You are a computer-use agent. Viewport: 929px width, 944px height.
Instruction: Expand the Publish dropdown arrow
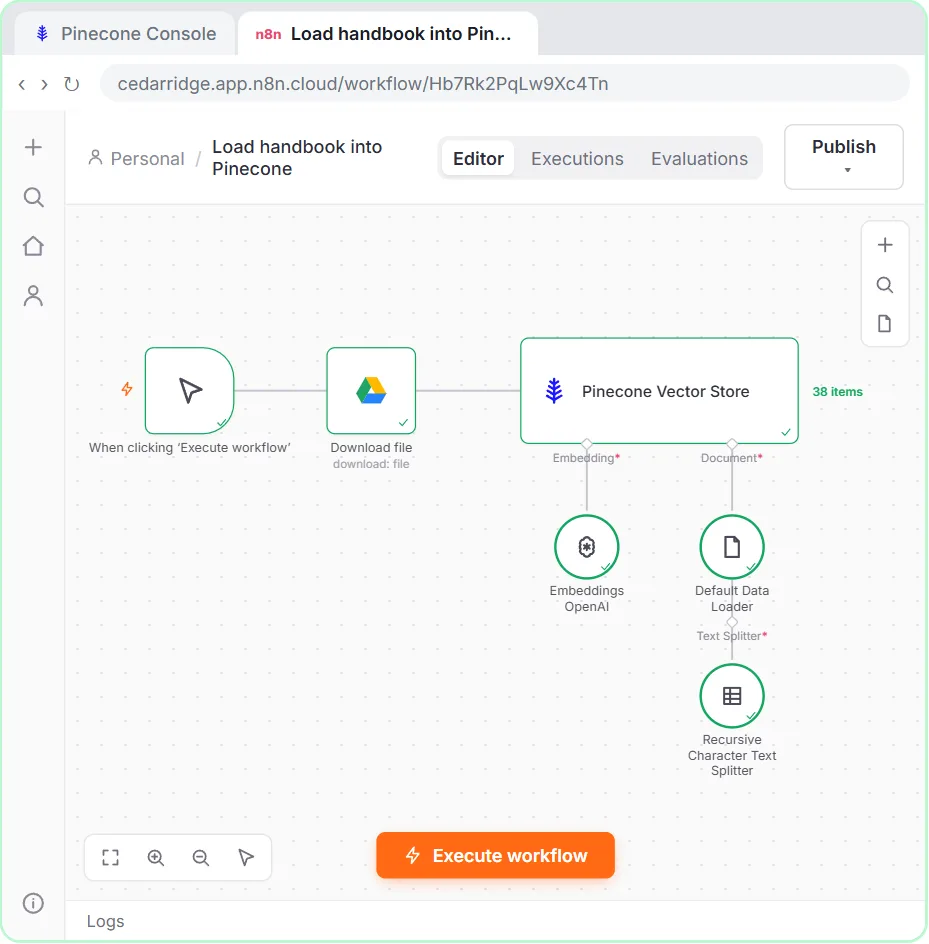click(x=847, y=170)
